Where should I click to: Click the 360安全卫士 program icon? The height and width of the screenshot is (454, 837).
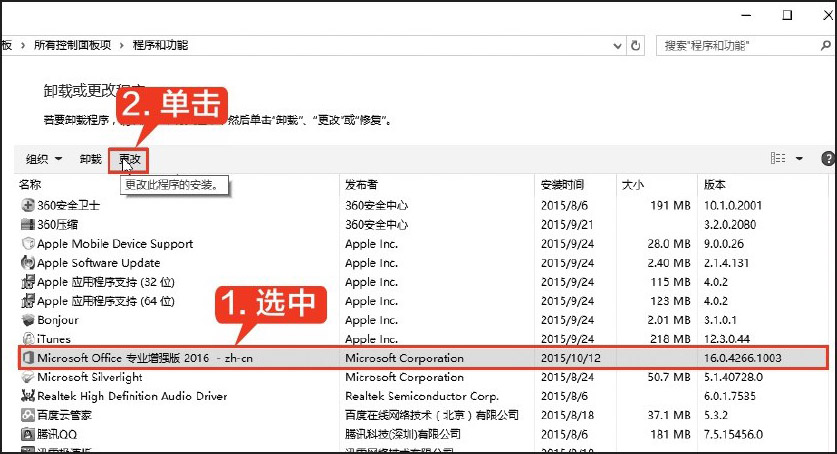tap(28, 205)
